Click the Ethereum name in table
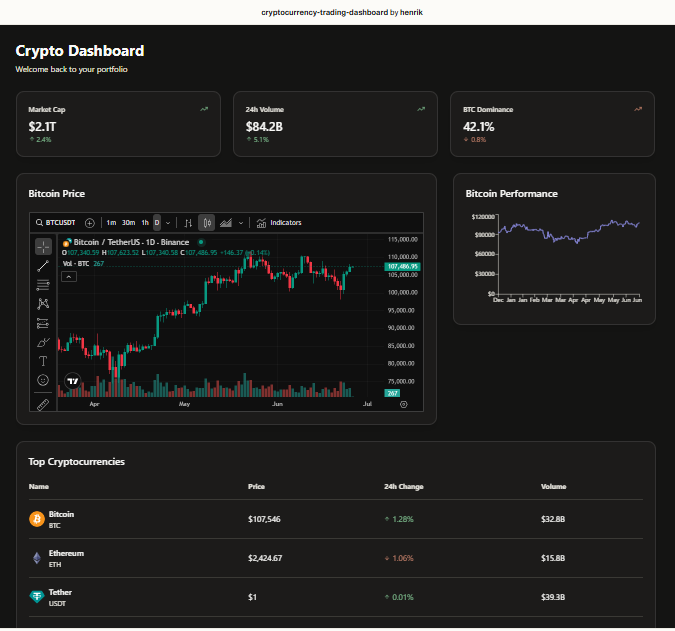Screen dimensions: 675x631 pyautogui.click(x=66, y=554)
